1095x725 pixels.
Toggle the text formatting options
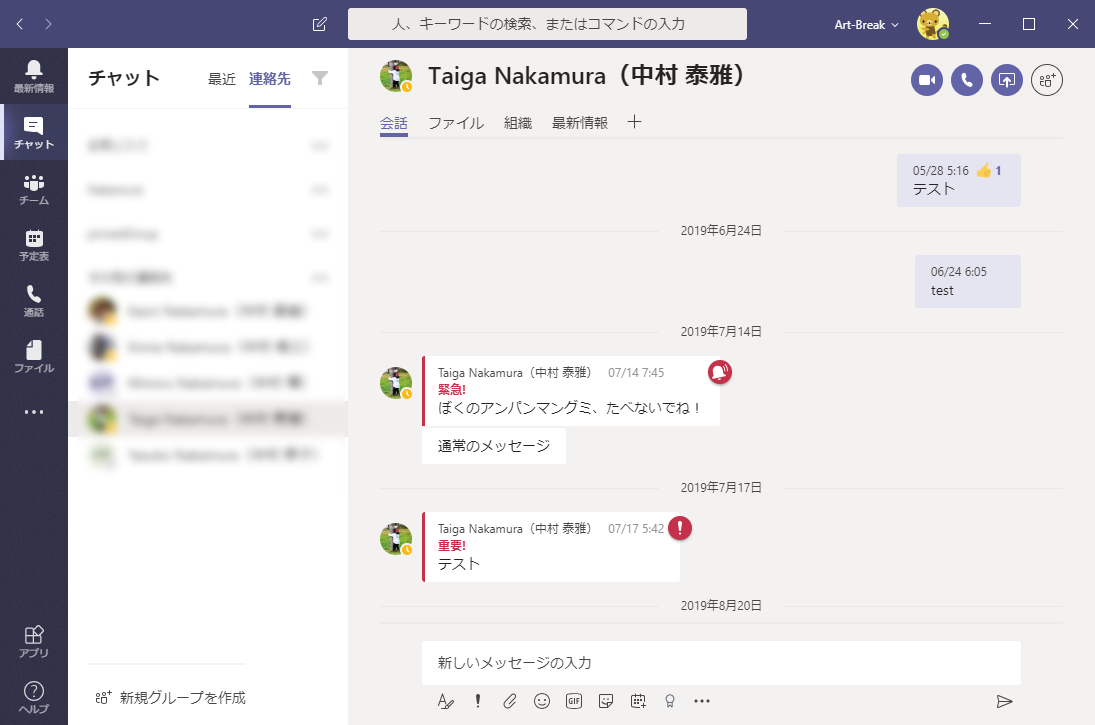tap(445, 702)
